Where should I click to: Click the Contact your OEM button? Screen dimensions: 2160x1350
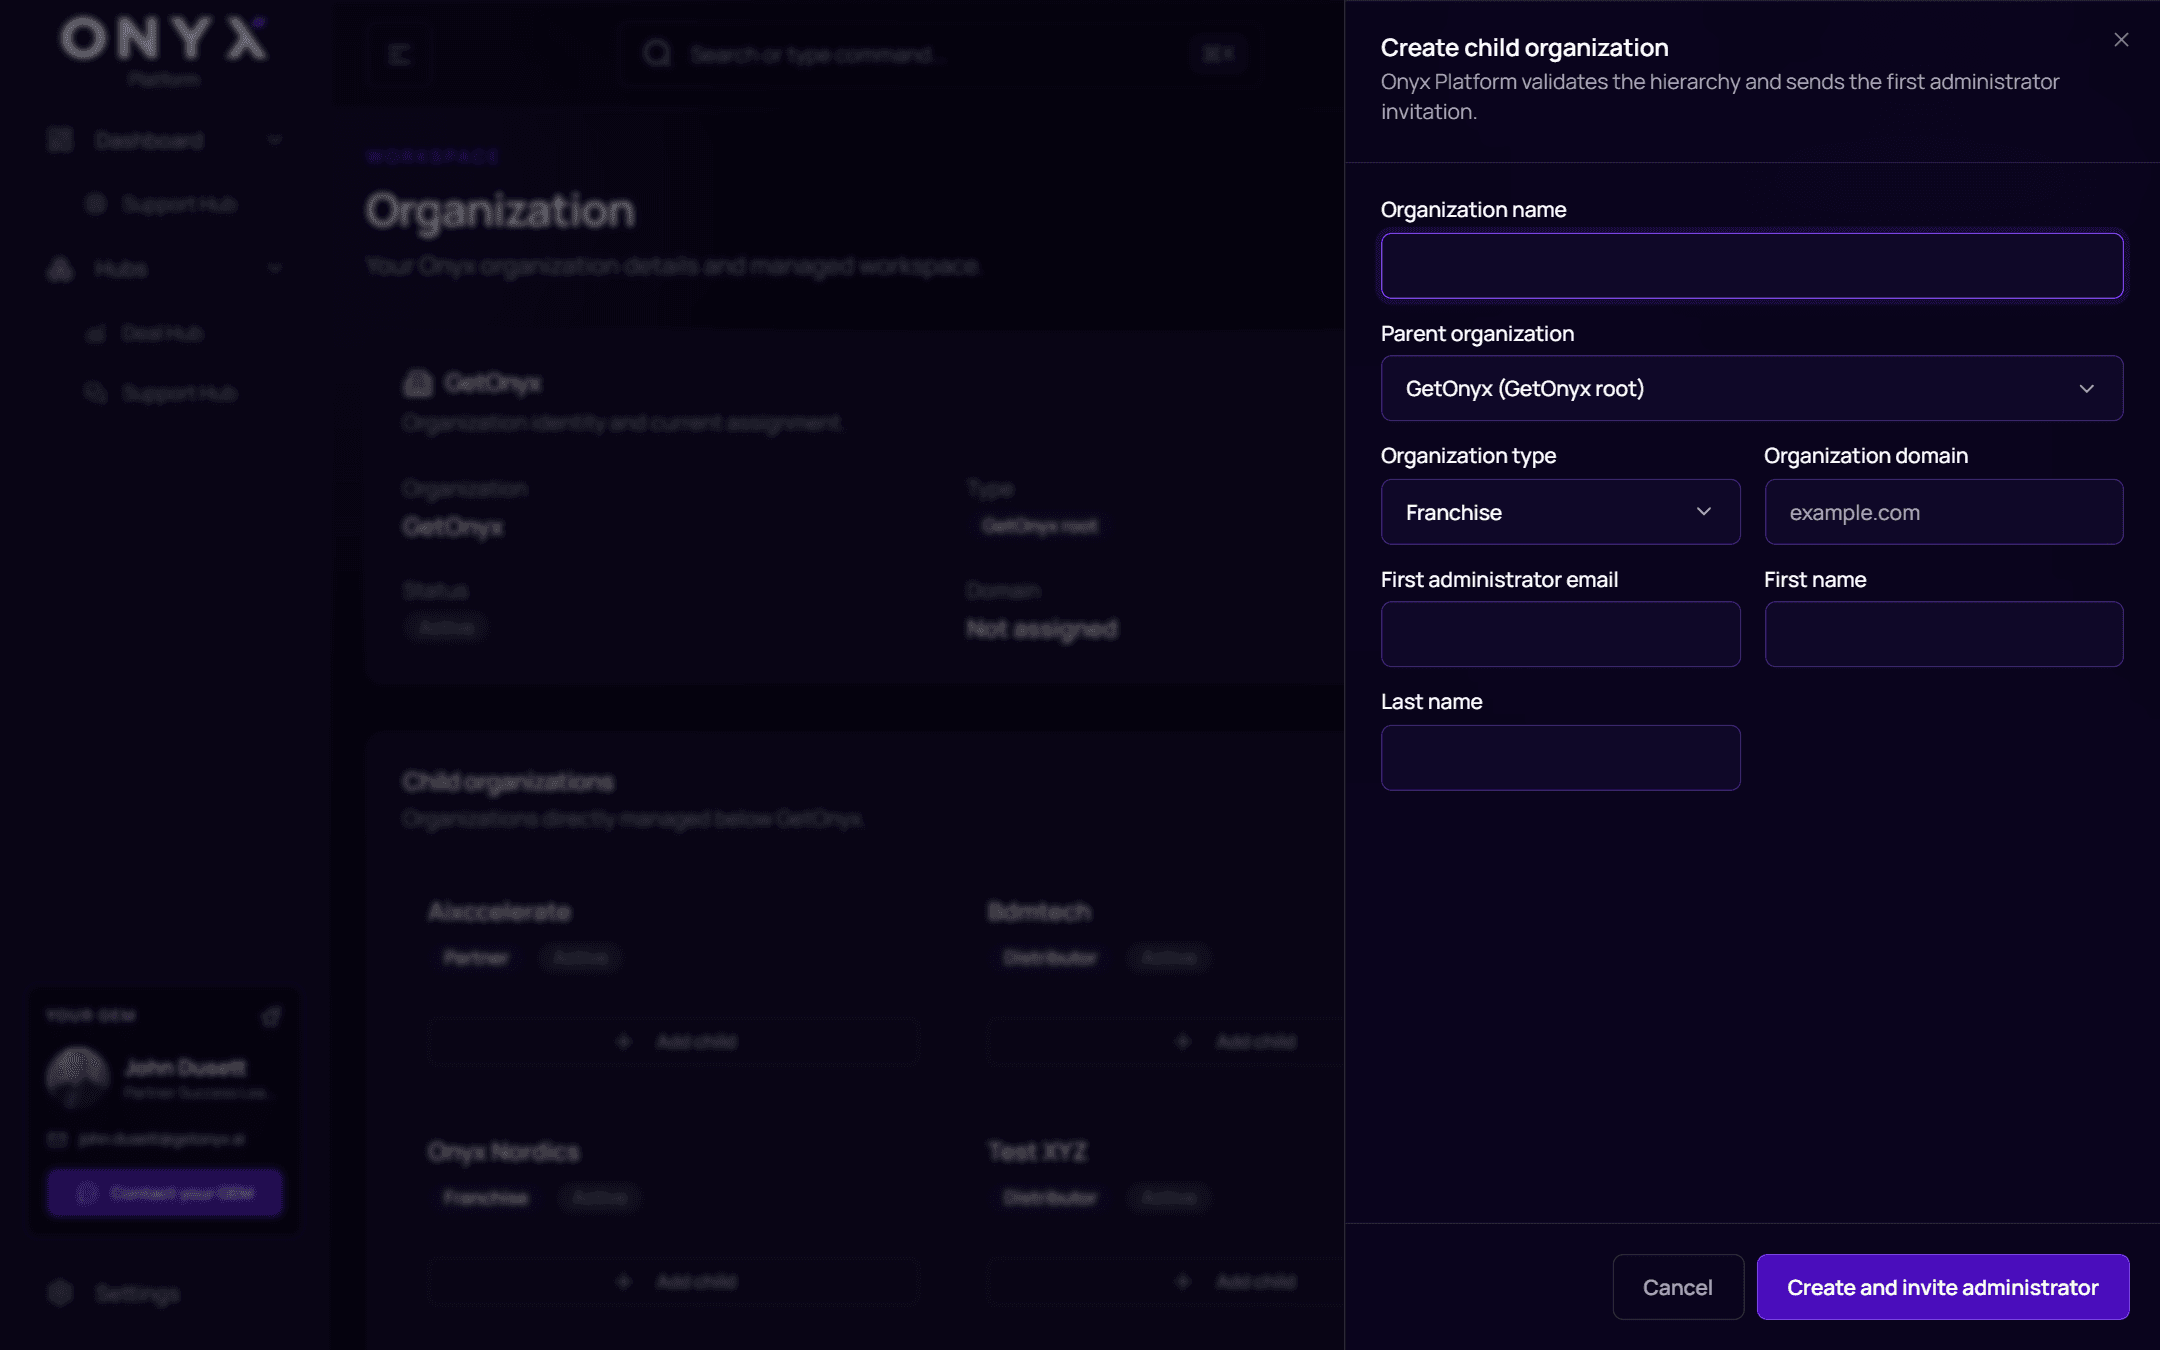pos(165,1193)
